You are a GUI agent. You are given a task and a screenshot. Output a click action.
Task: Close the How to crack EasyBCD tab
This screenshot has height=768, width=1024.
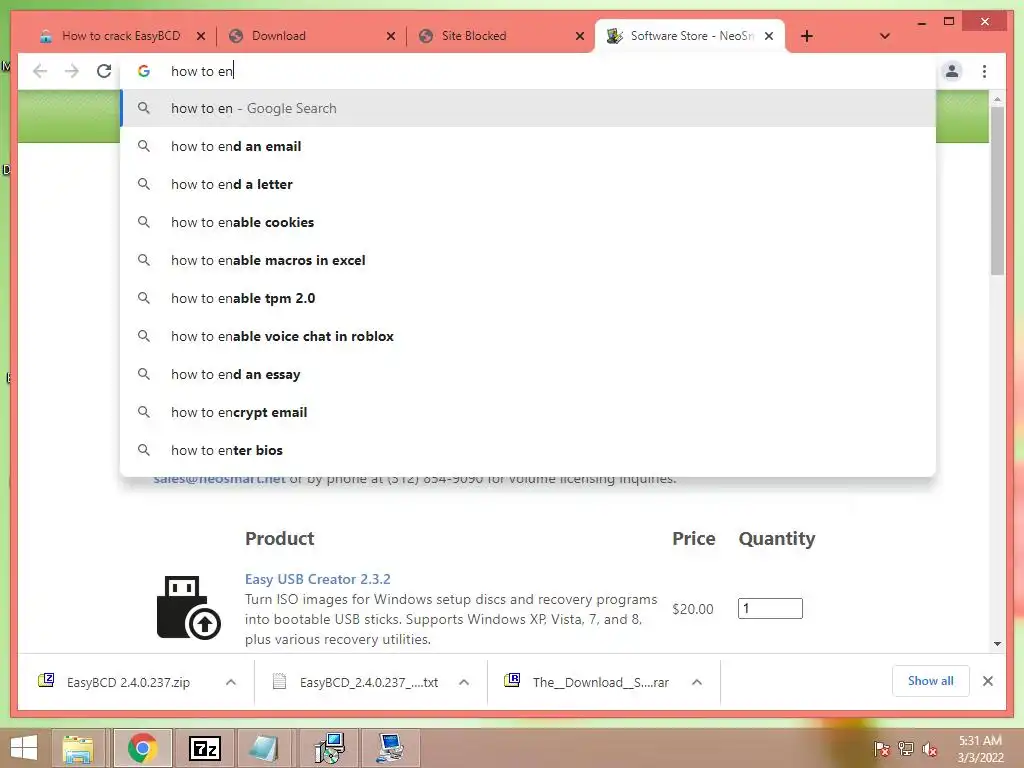tap(201, 36)
